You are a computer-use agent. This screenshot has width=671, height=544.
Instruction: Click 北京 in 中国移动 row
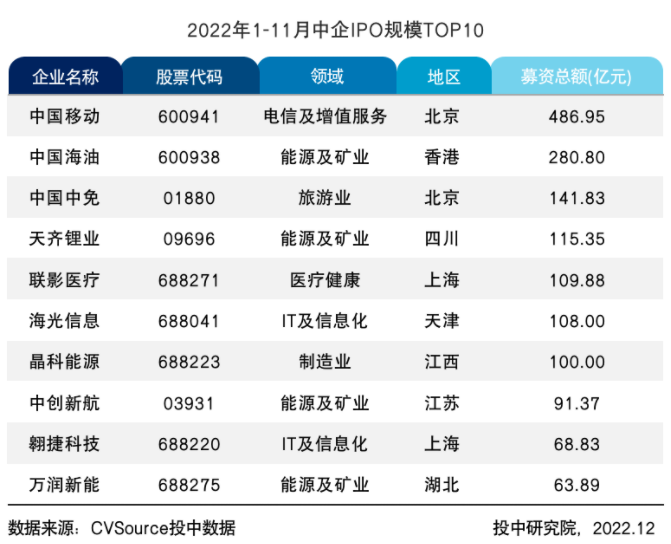click(x=442, y=116)
